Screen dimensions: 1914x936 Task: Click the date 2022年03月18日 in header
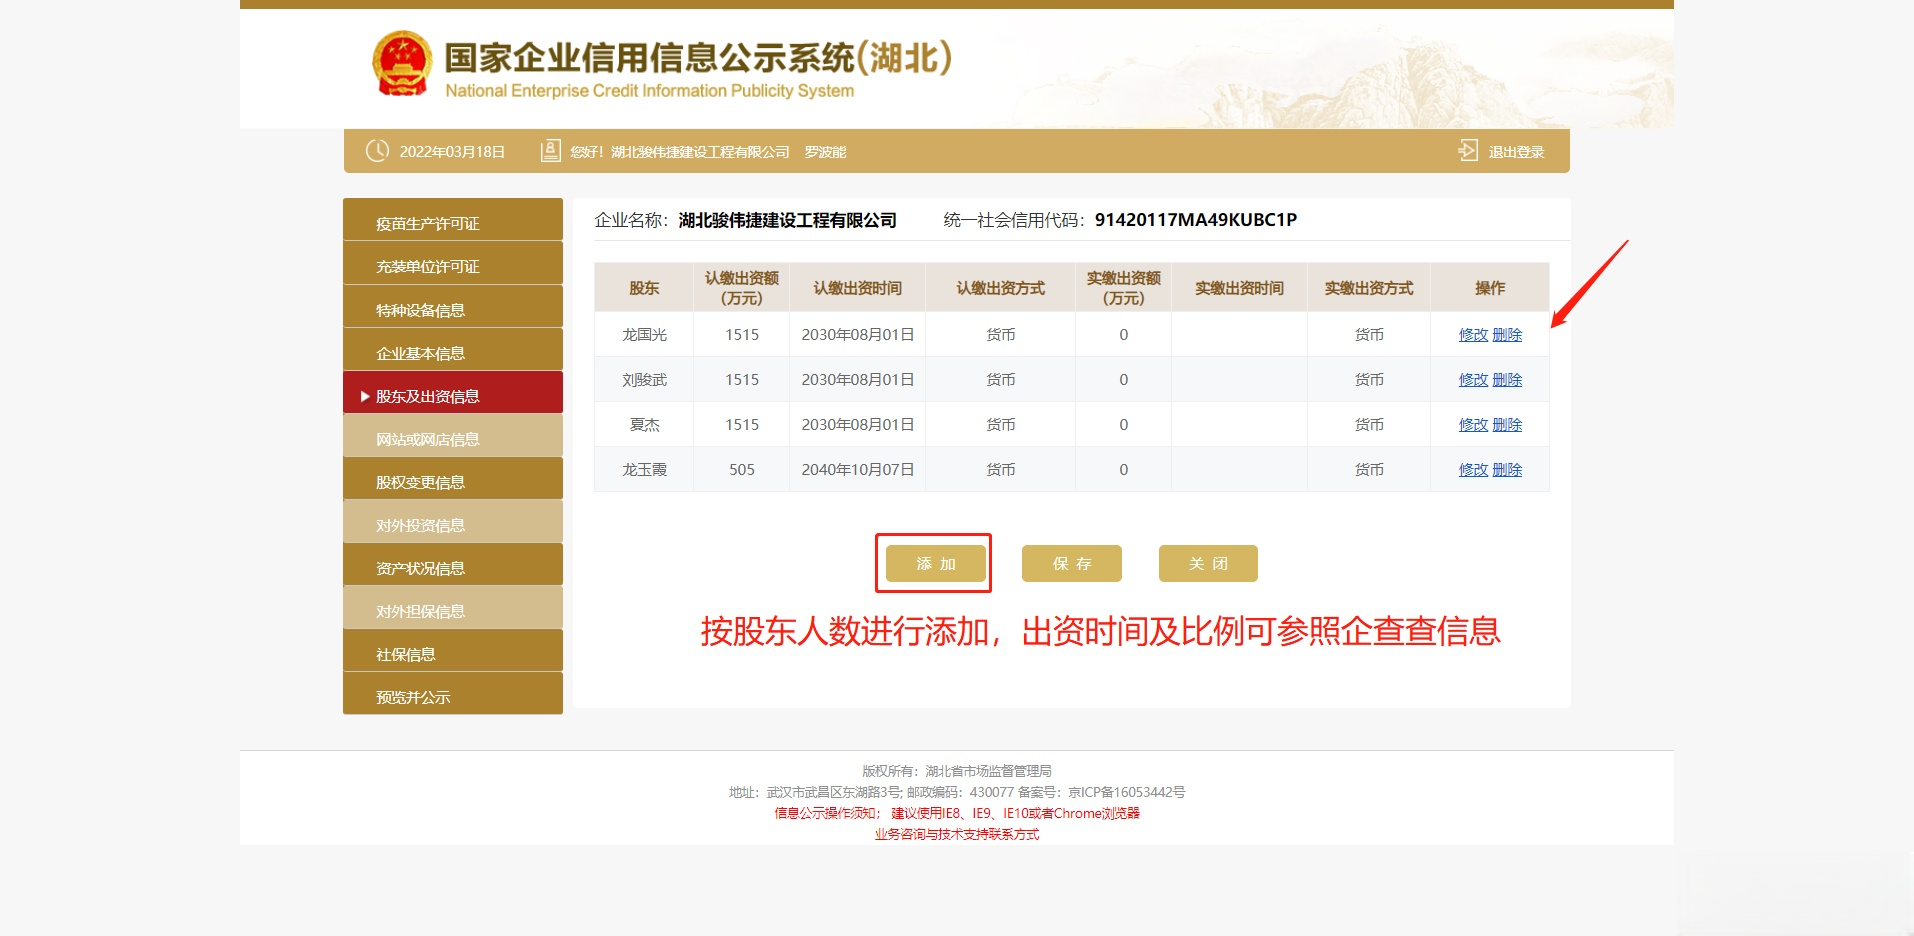coord(452,152)
